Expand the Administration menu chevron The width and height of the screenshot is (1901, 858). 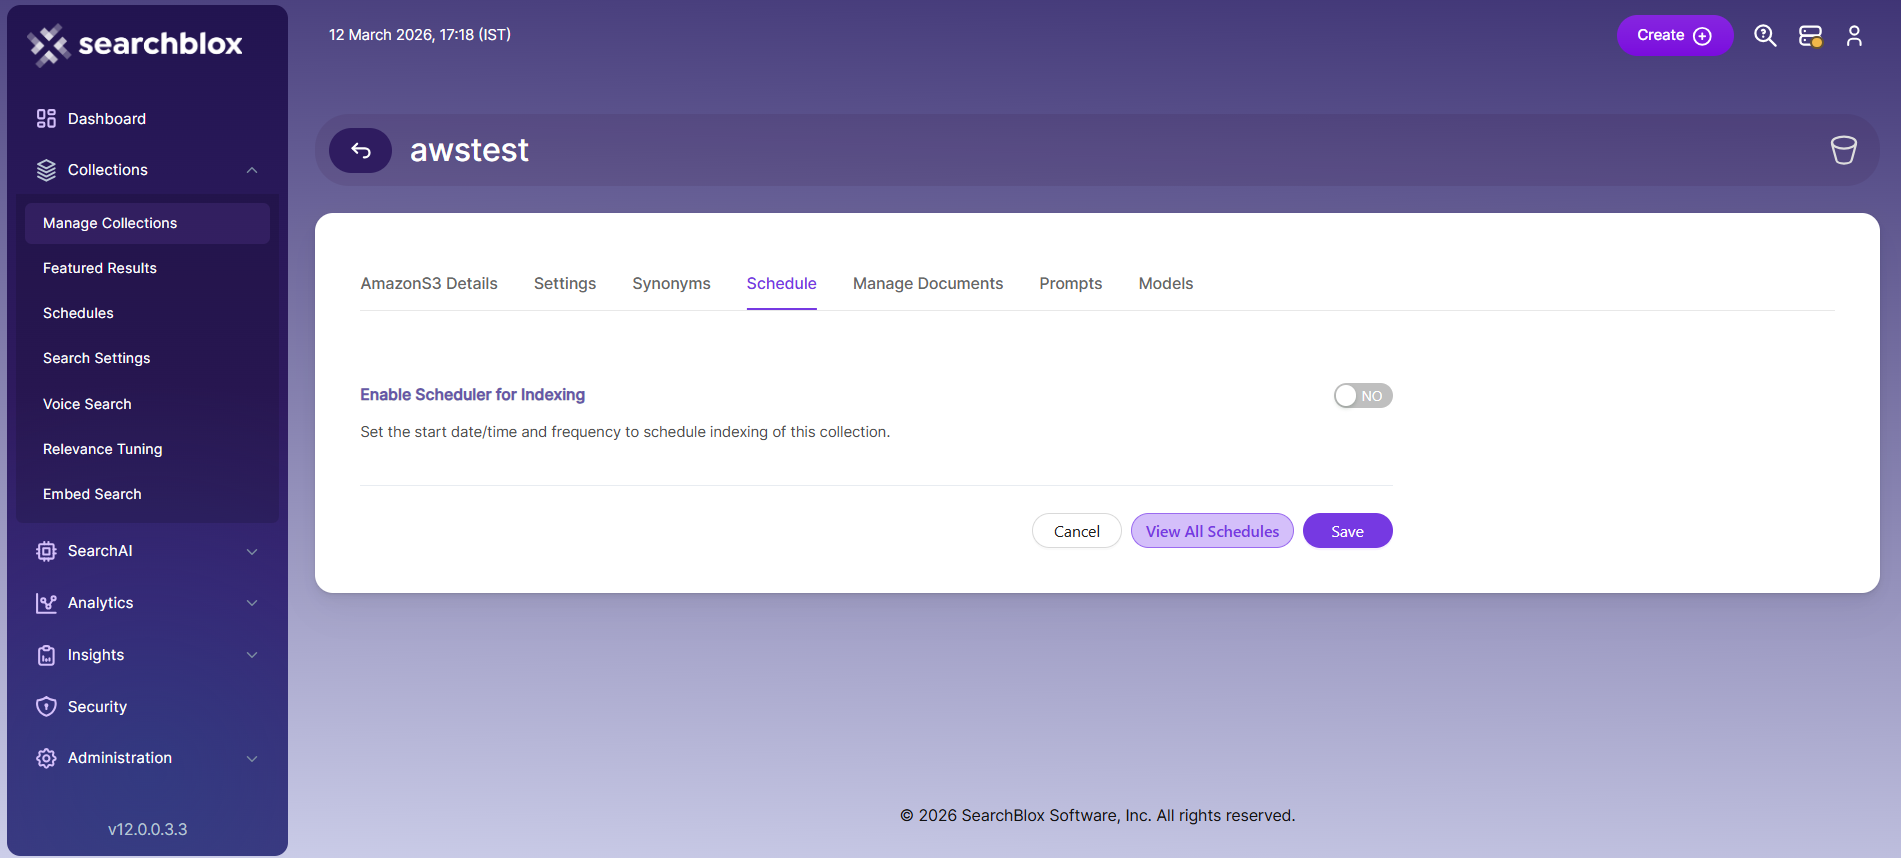coord(252,758)
